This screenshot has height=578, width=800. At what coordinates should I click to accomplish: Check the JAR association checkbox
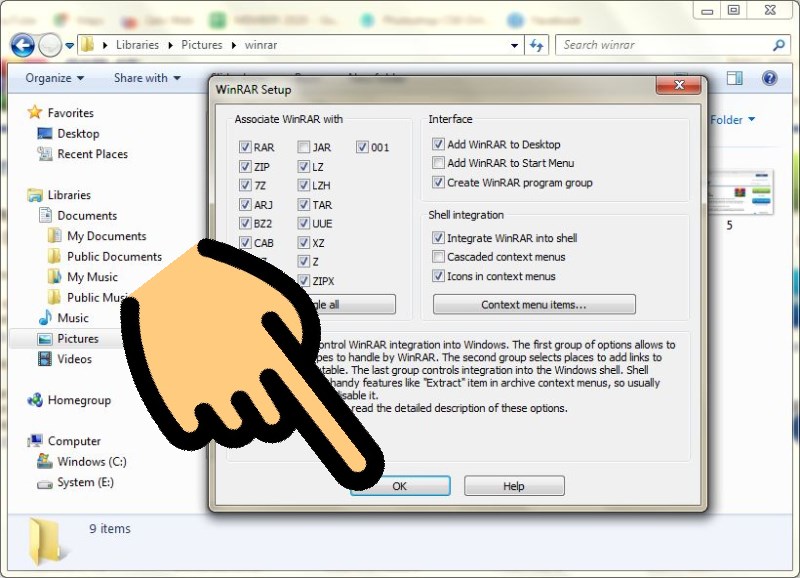(x=304, y=147)
